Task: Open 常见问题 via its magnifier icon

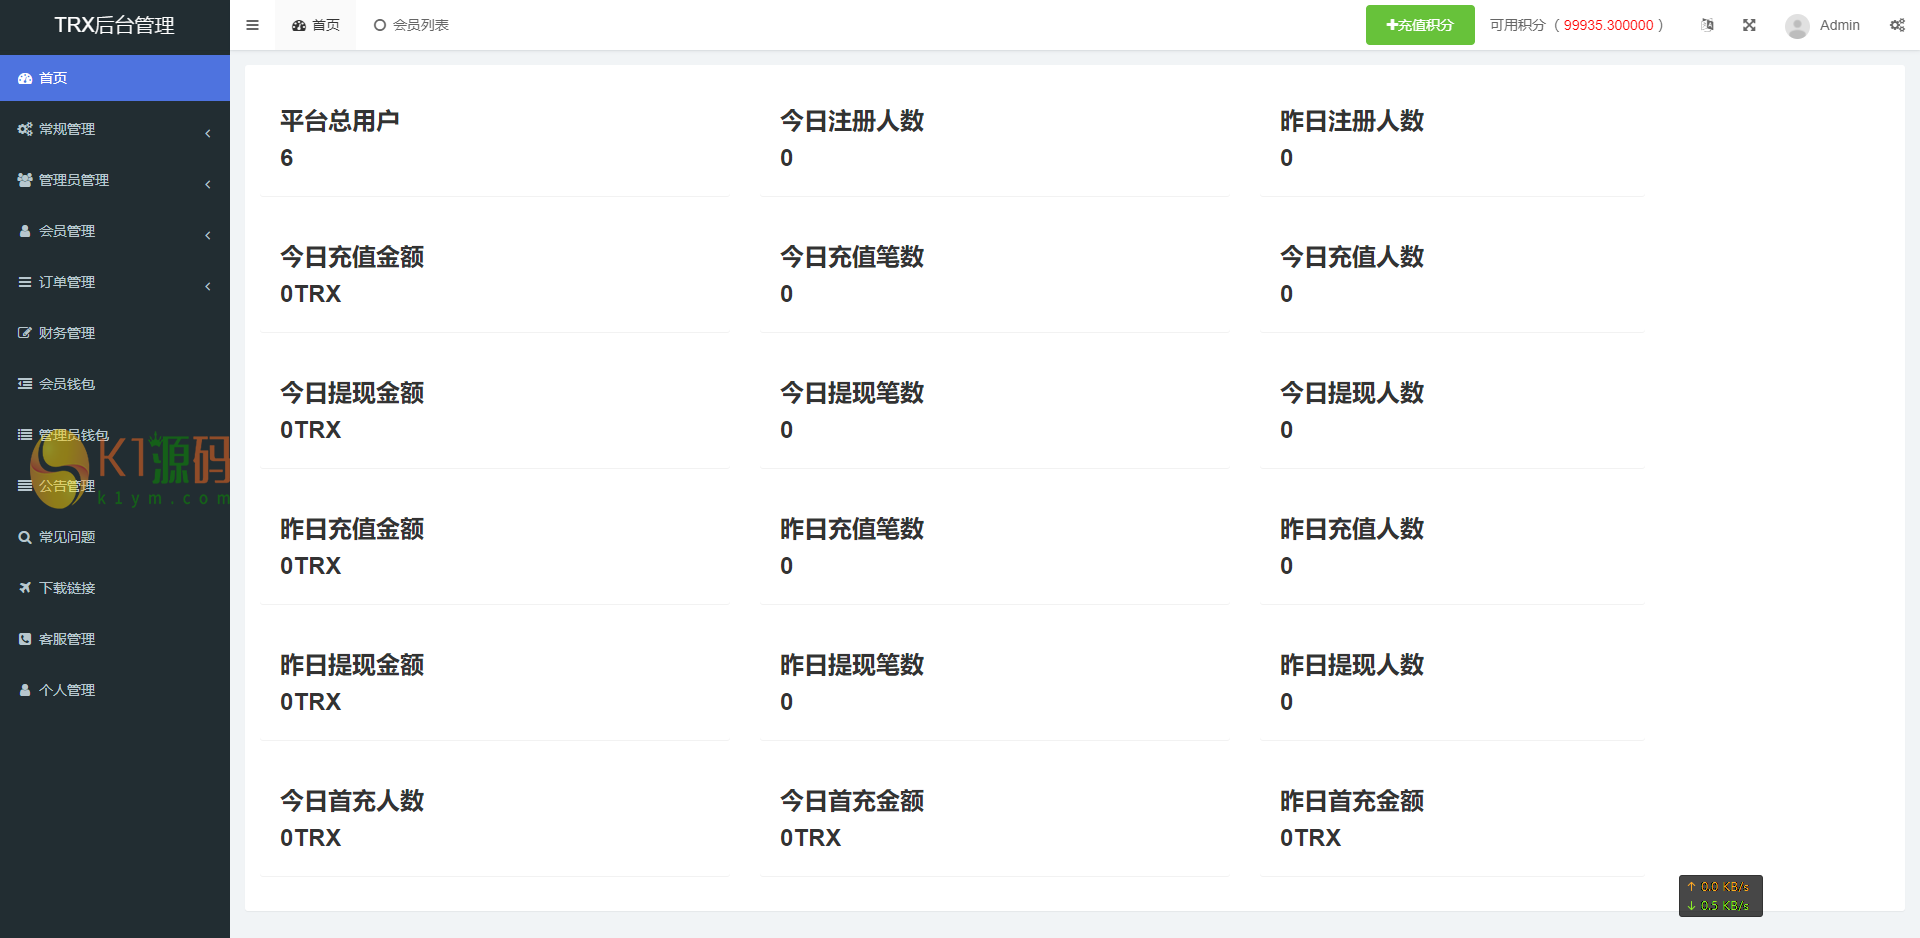Action: click(25, 537)
